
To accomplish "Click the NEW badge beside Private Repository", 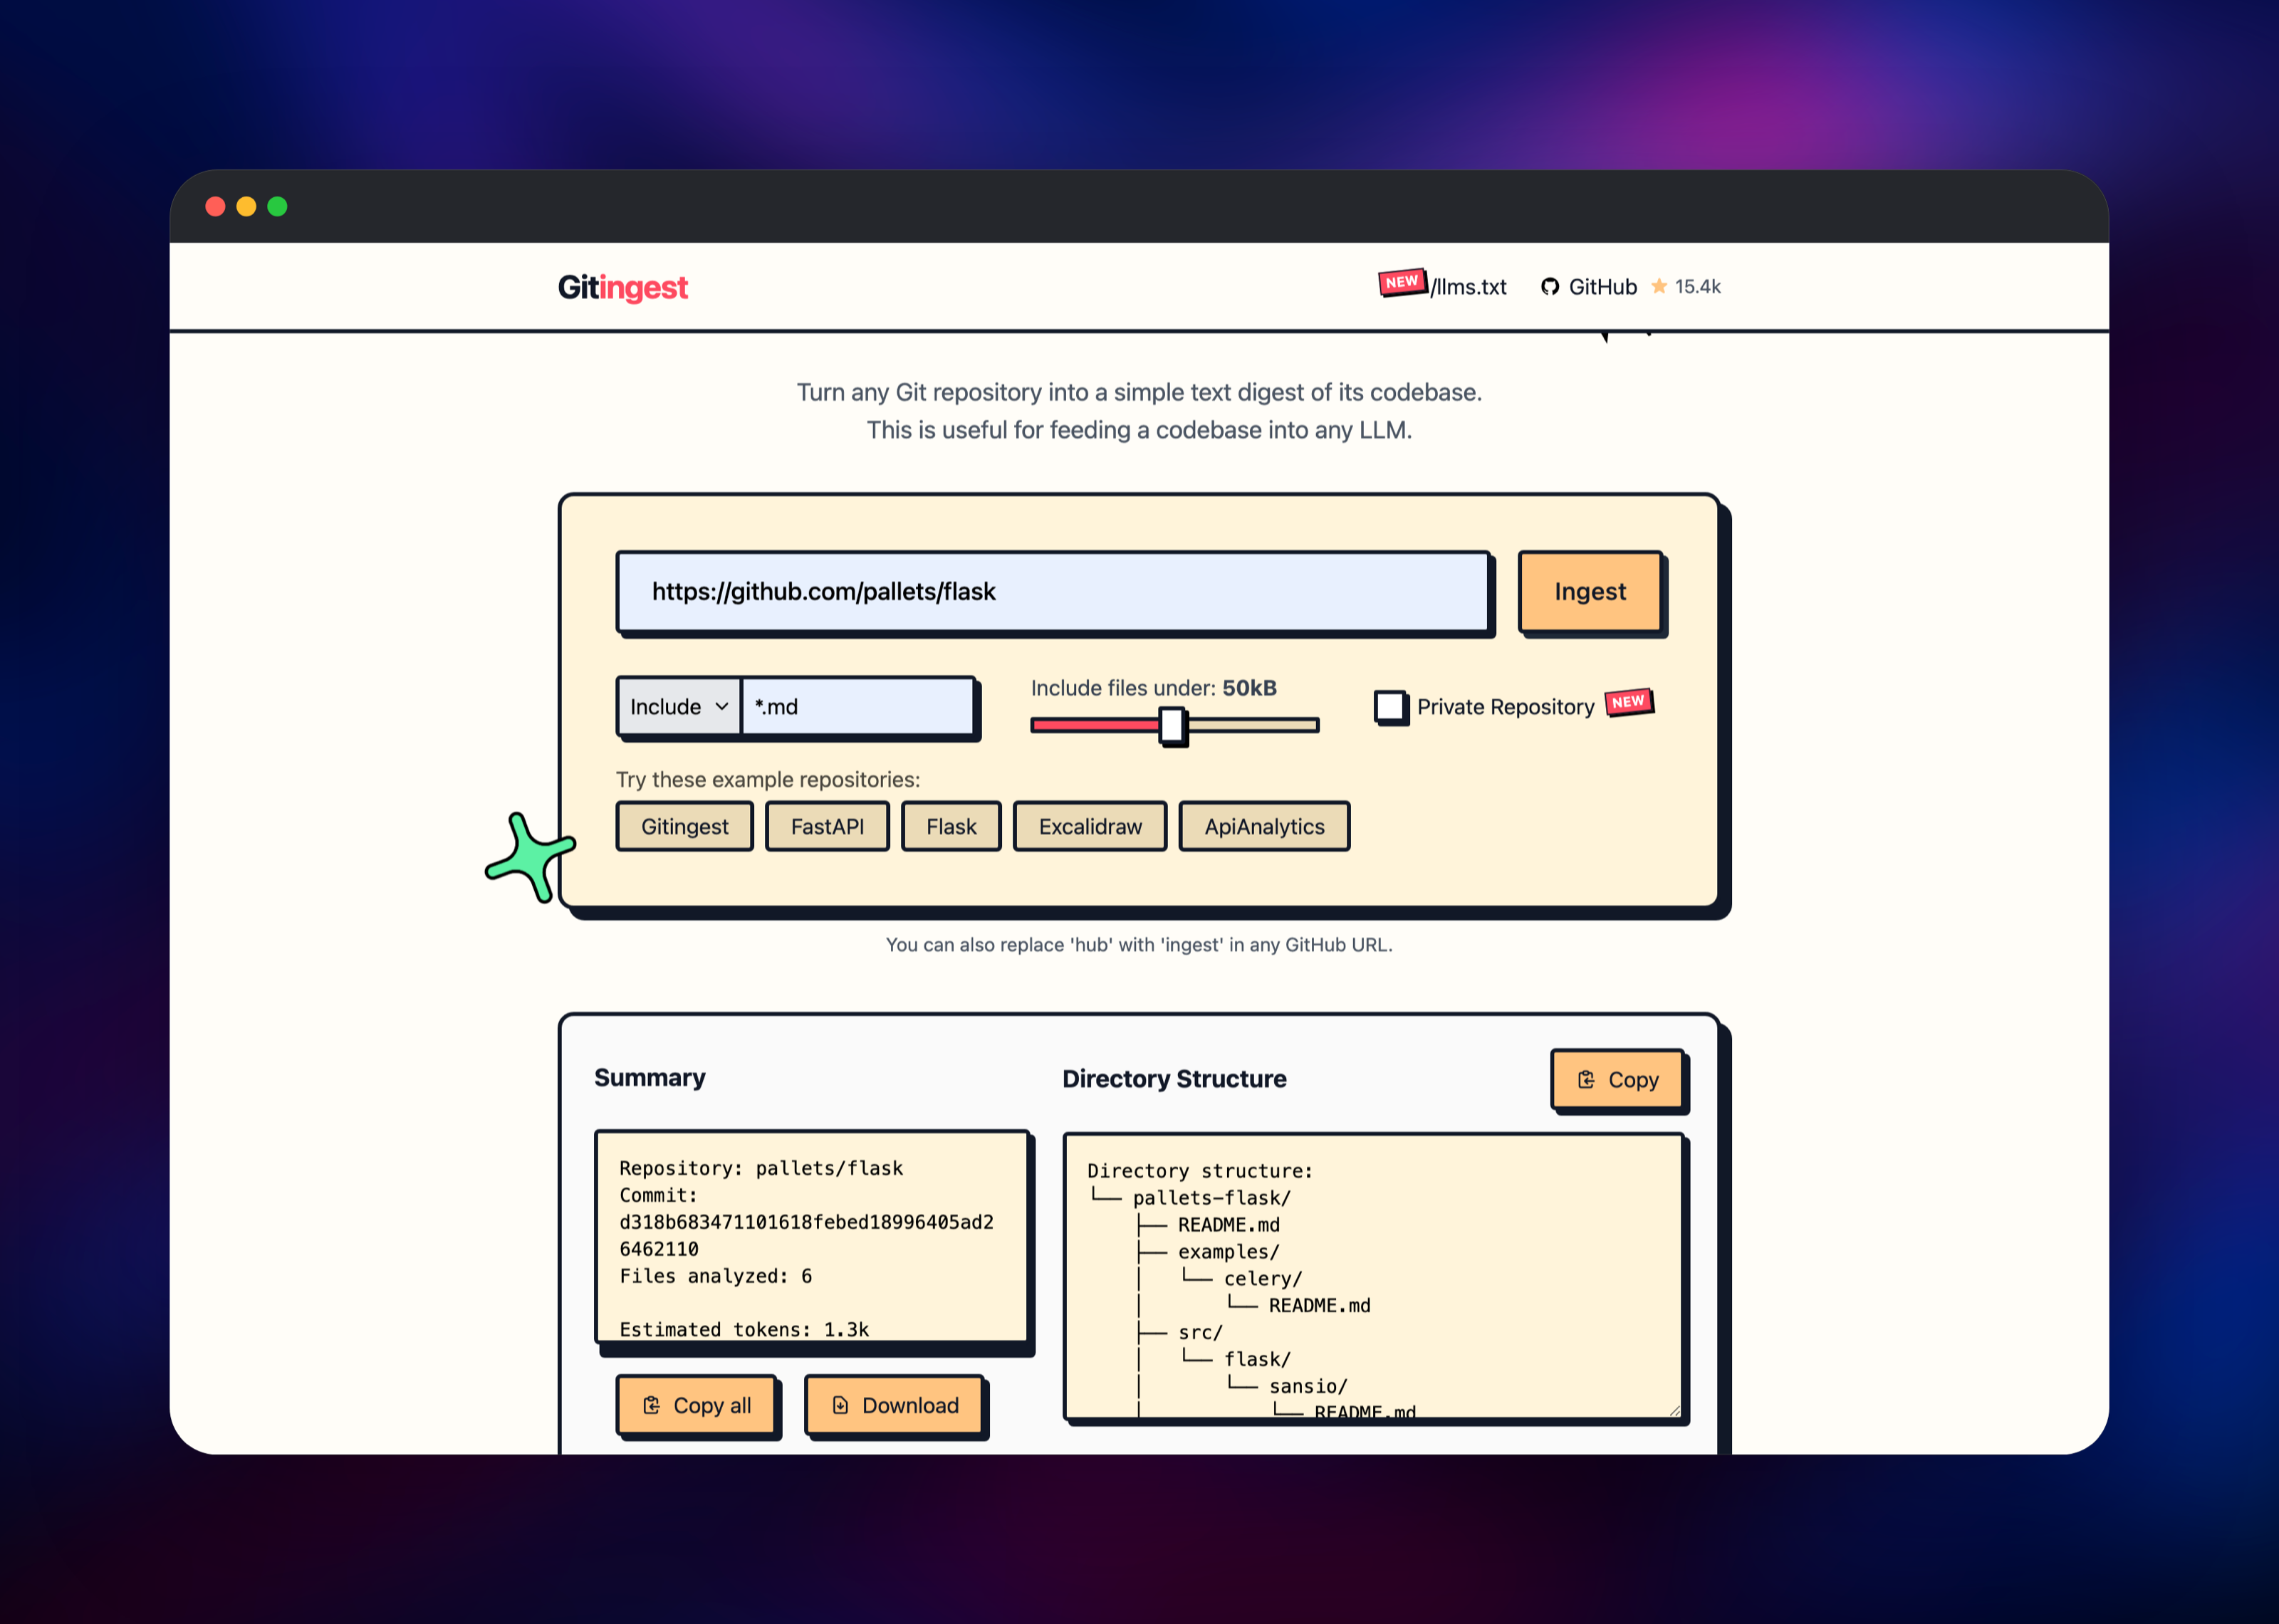I will 1629,702.
